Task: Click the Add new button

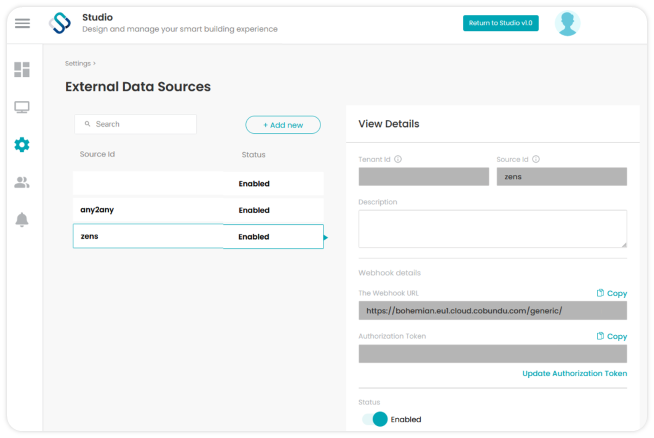Action: [x=283, y=125]
